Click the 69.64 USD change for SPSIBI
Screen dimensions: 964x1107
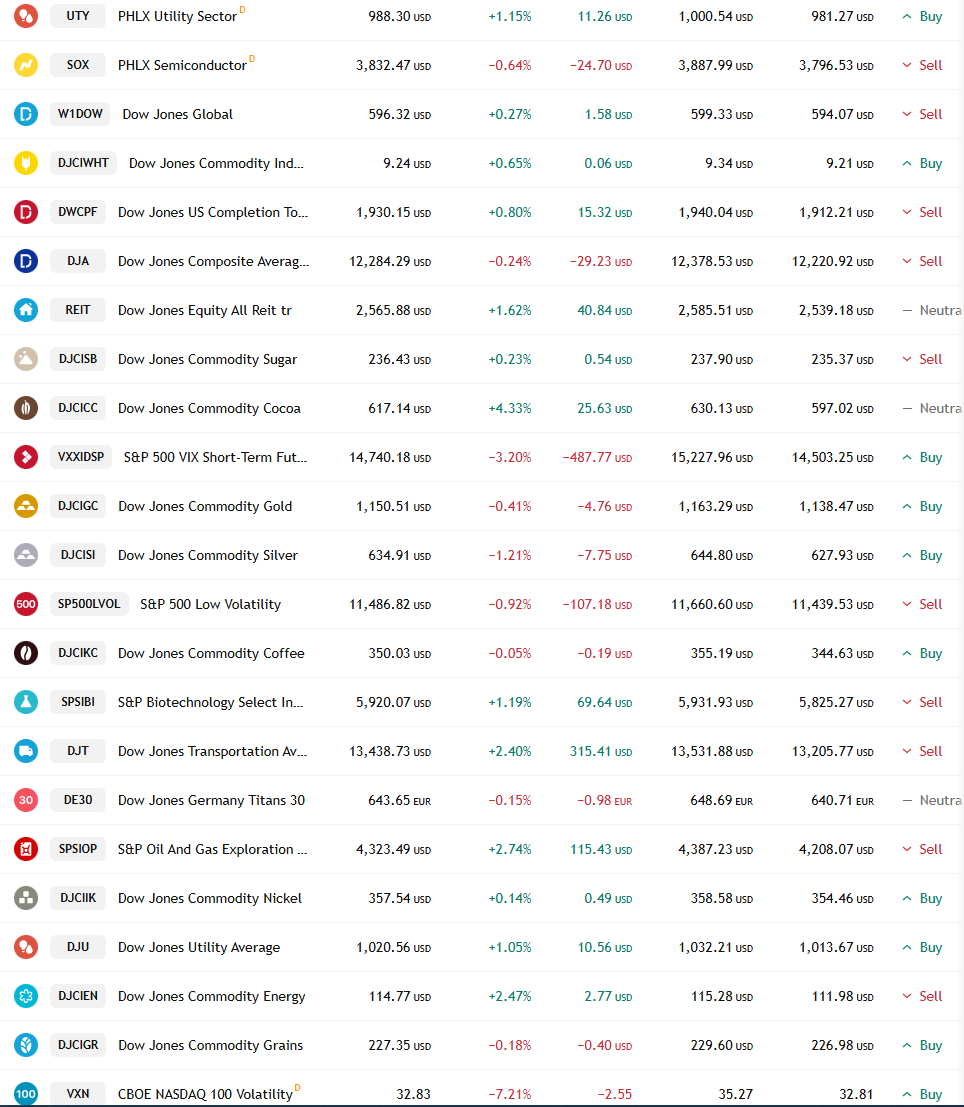[605, 702]
